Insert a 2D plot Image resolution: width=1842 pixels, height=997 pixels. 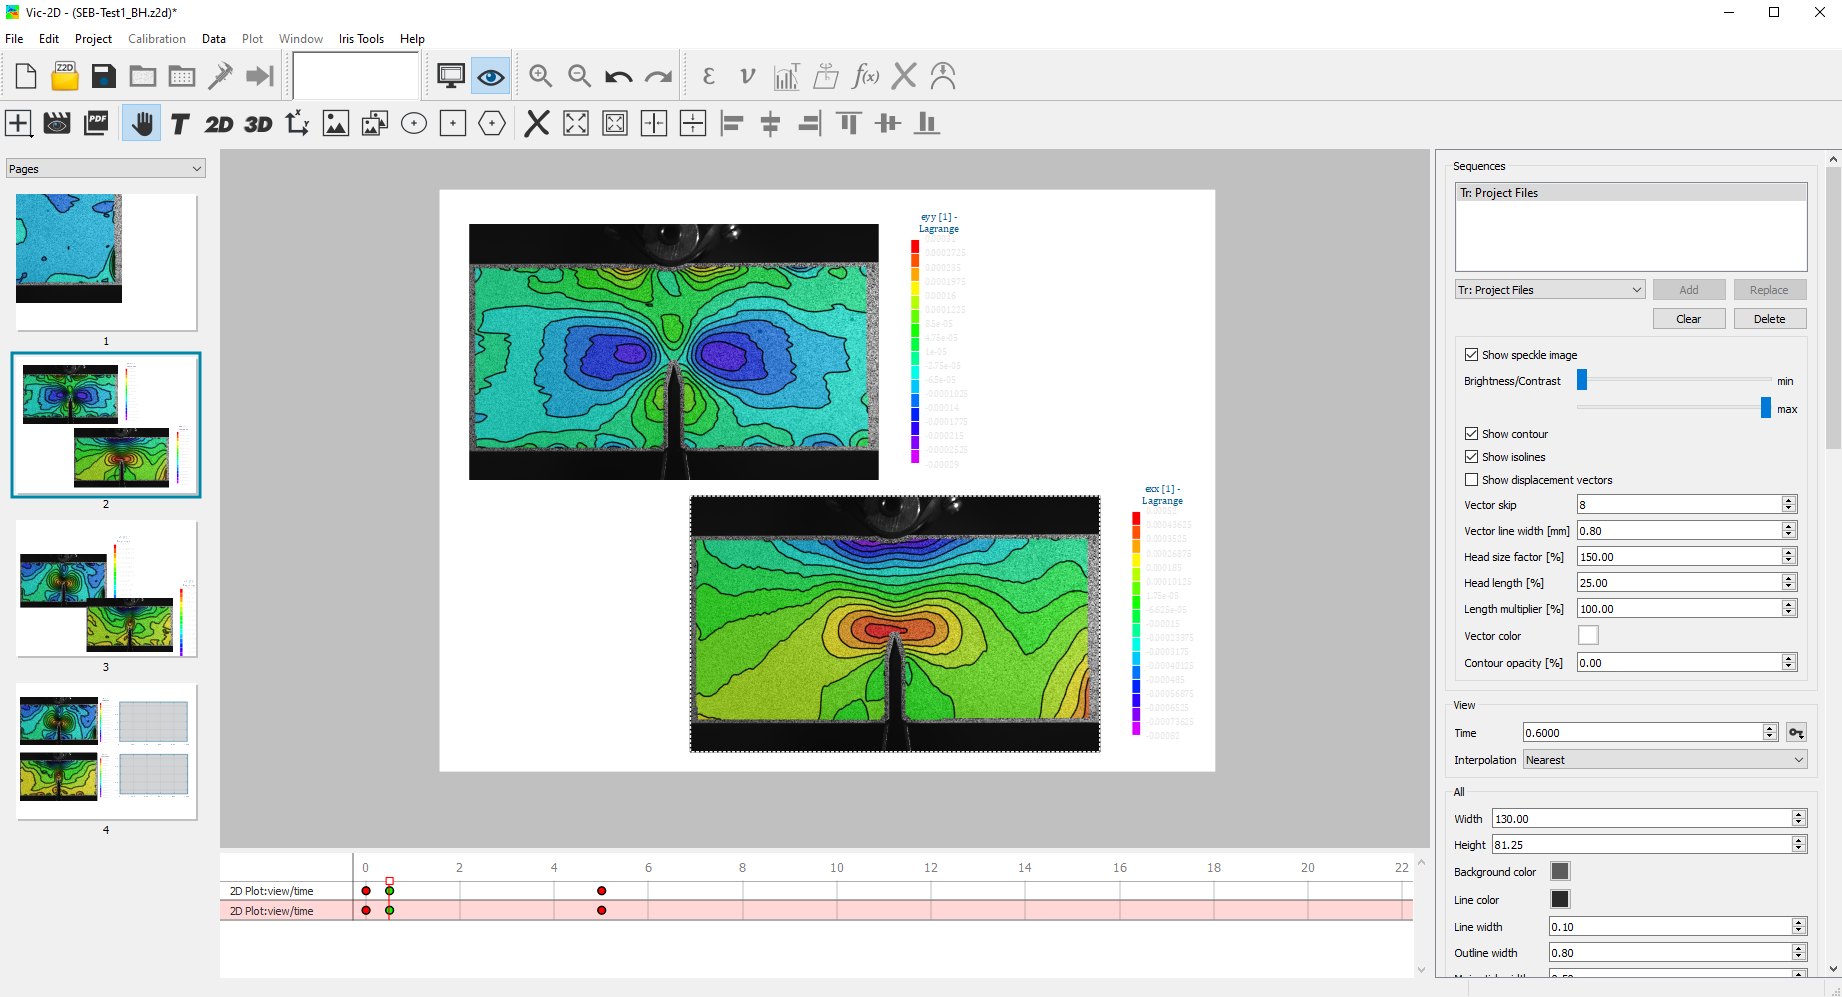(x=218, y=122)
